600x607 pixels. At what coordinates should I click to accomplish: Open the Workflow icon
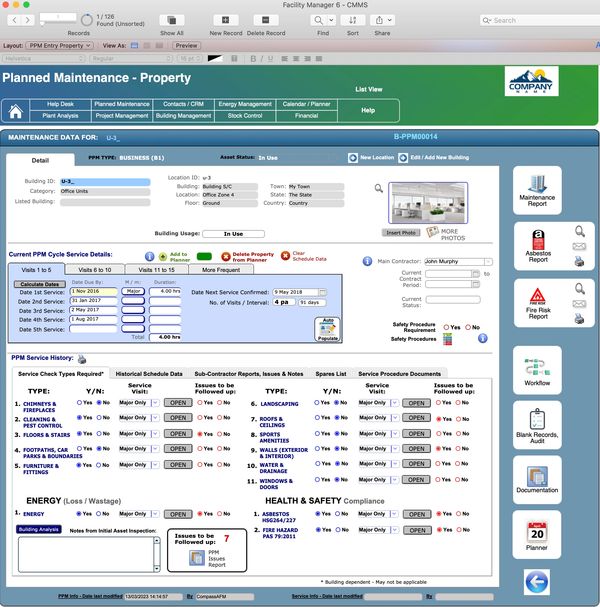pyautogui.click(x=537, y=372)
